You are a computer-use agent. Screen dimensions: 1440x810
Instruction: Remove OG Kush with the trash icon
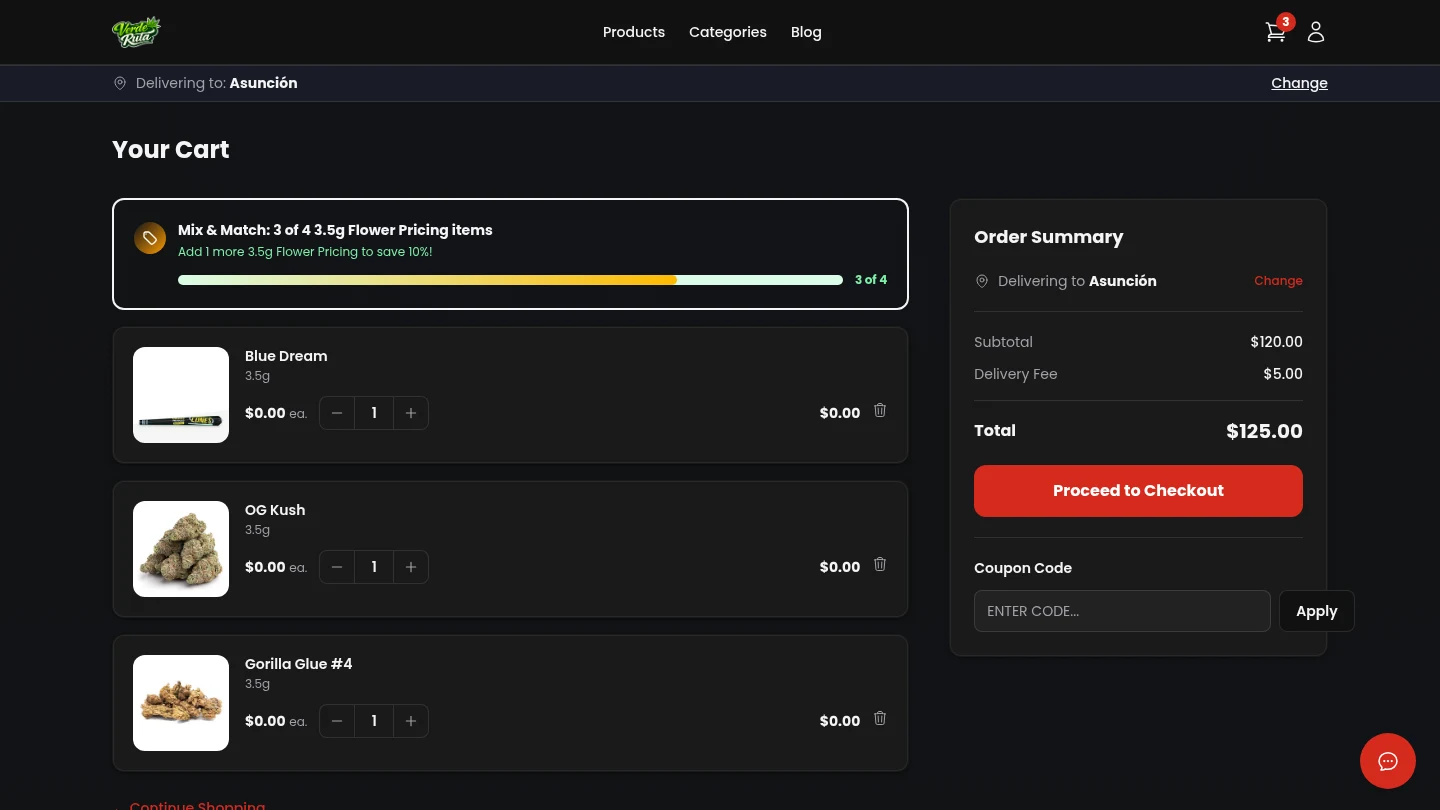click(879, 564)
